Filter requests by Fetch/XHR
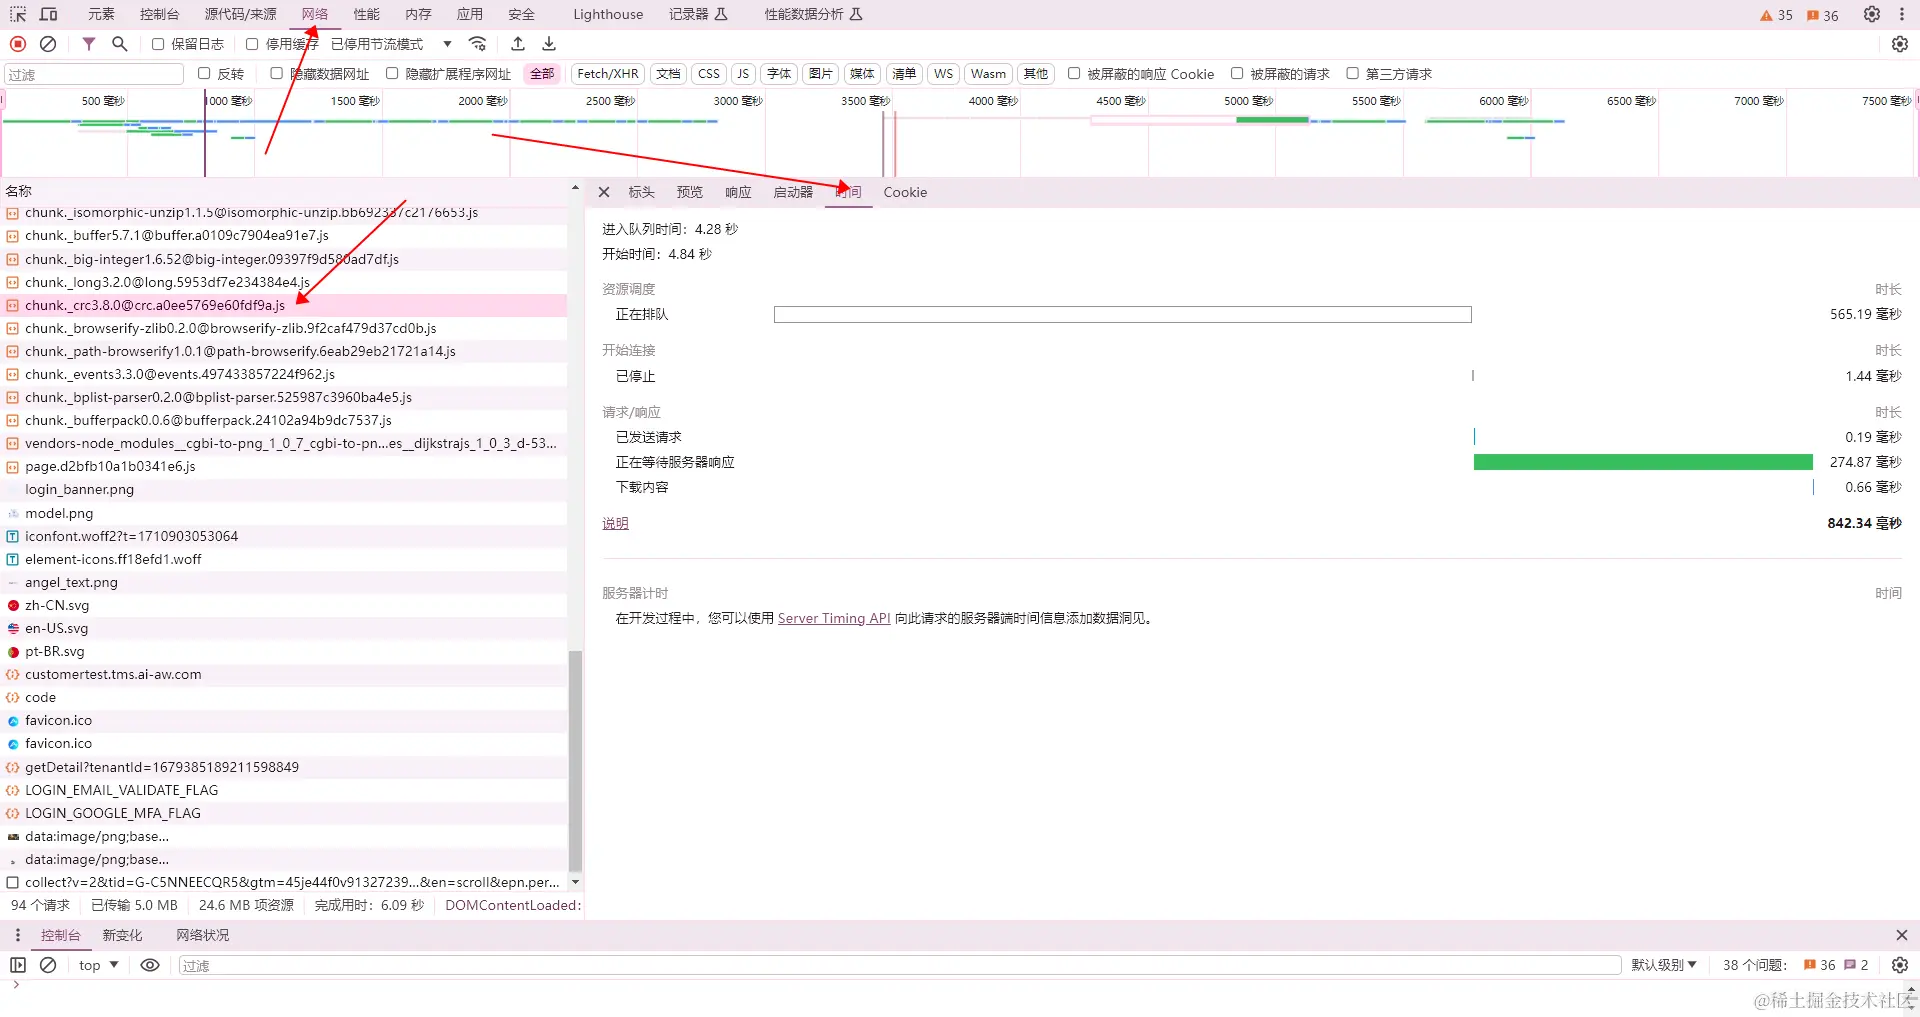The image size is (1920, 1017). coord(608,74)
